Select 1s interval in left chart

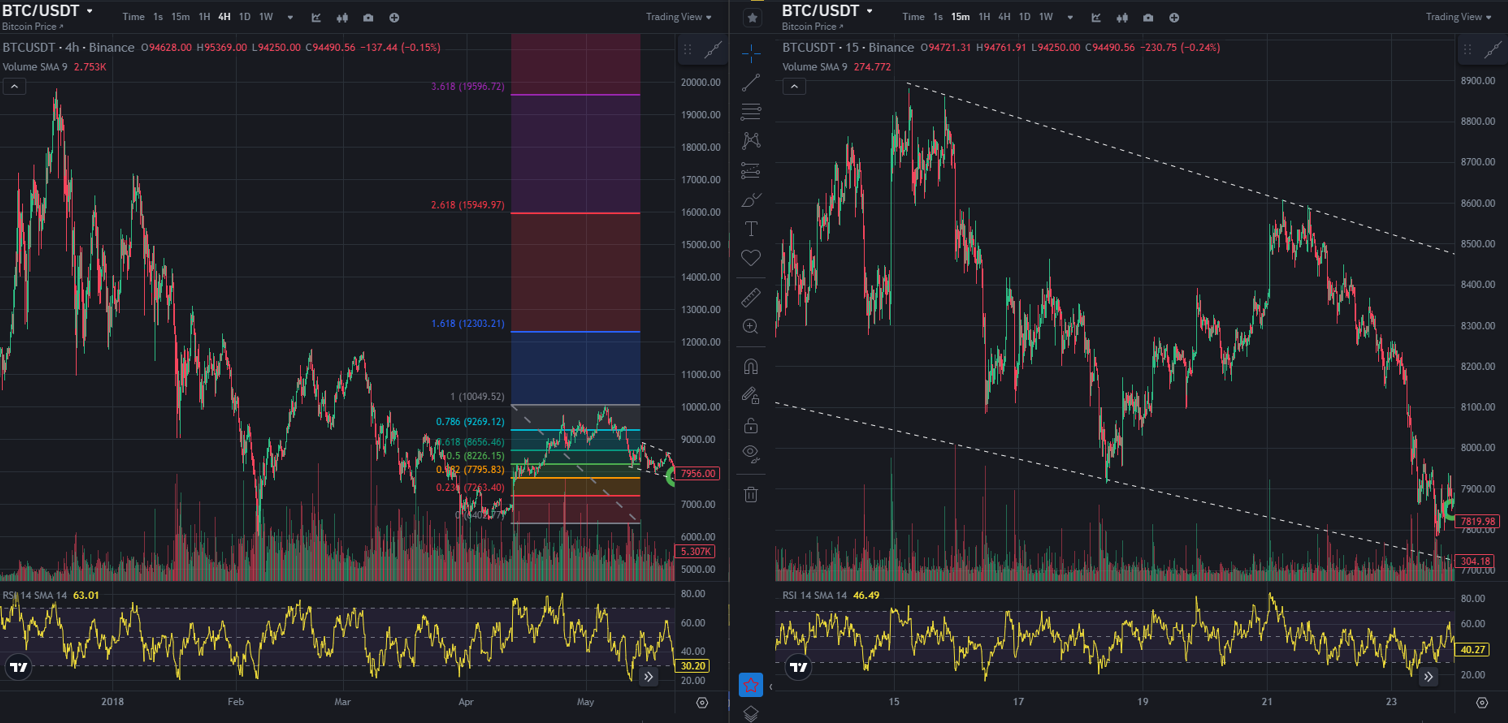[157, 17]
